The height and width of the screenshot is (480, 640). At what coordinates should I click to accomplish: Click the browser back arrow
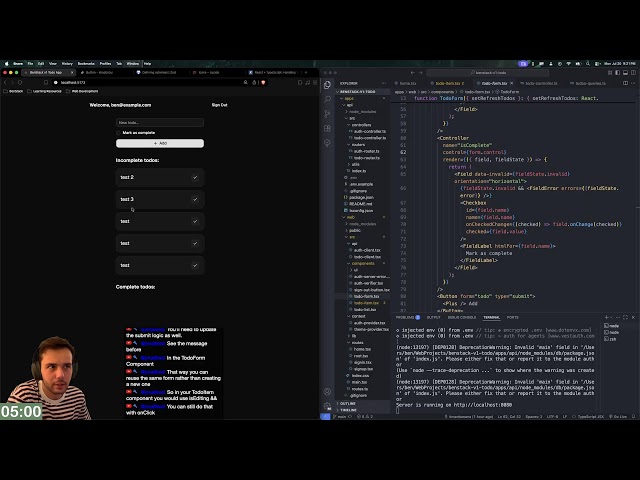point(5,82)
